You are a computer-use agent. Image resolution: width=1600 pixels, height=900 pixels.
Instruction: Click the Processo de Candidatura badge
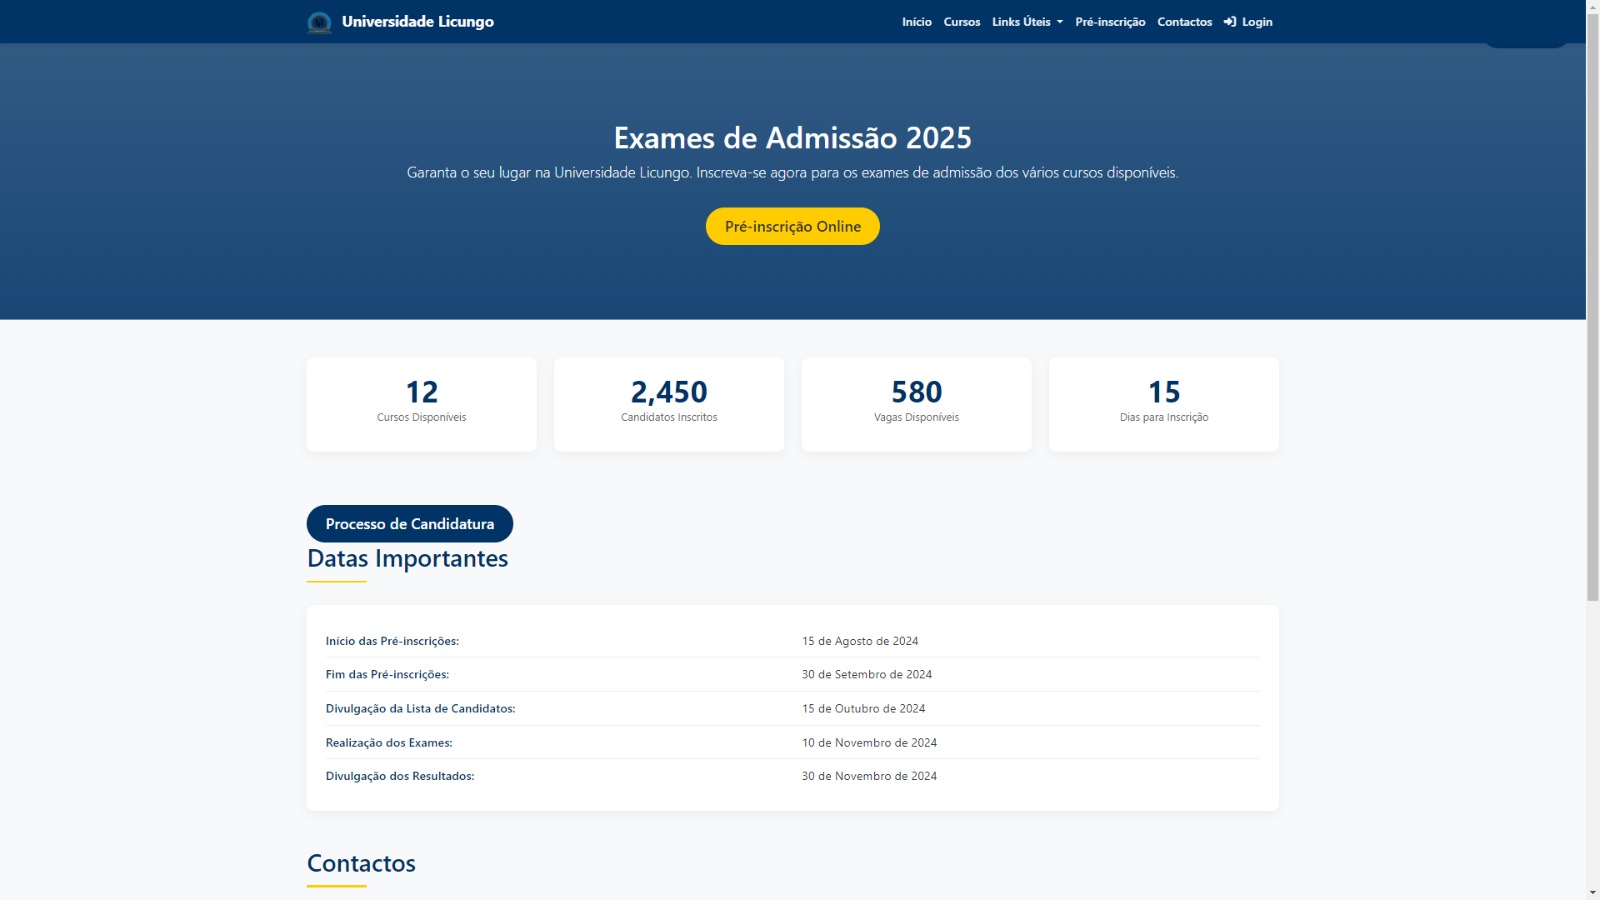pos(409,523)
